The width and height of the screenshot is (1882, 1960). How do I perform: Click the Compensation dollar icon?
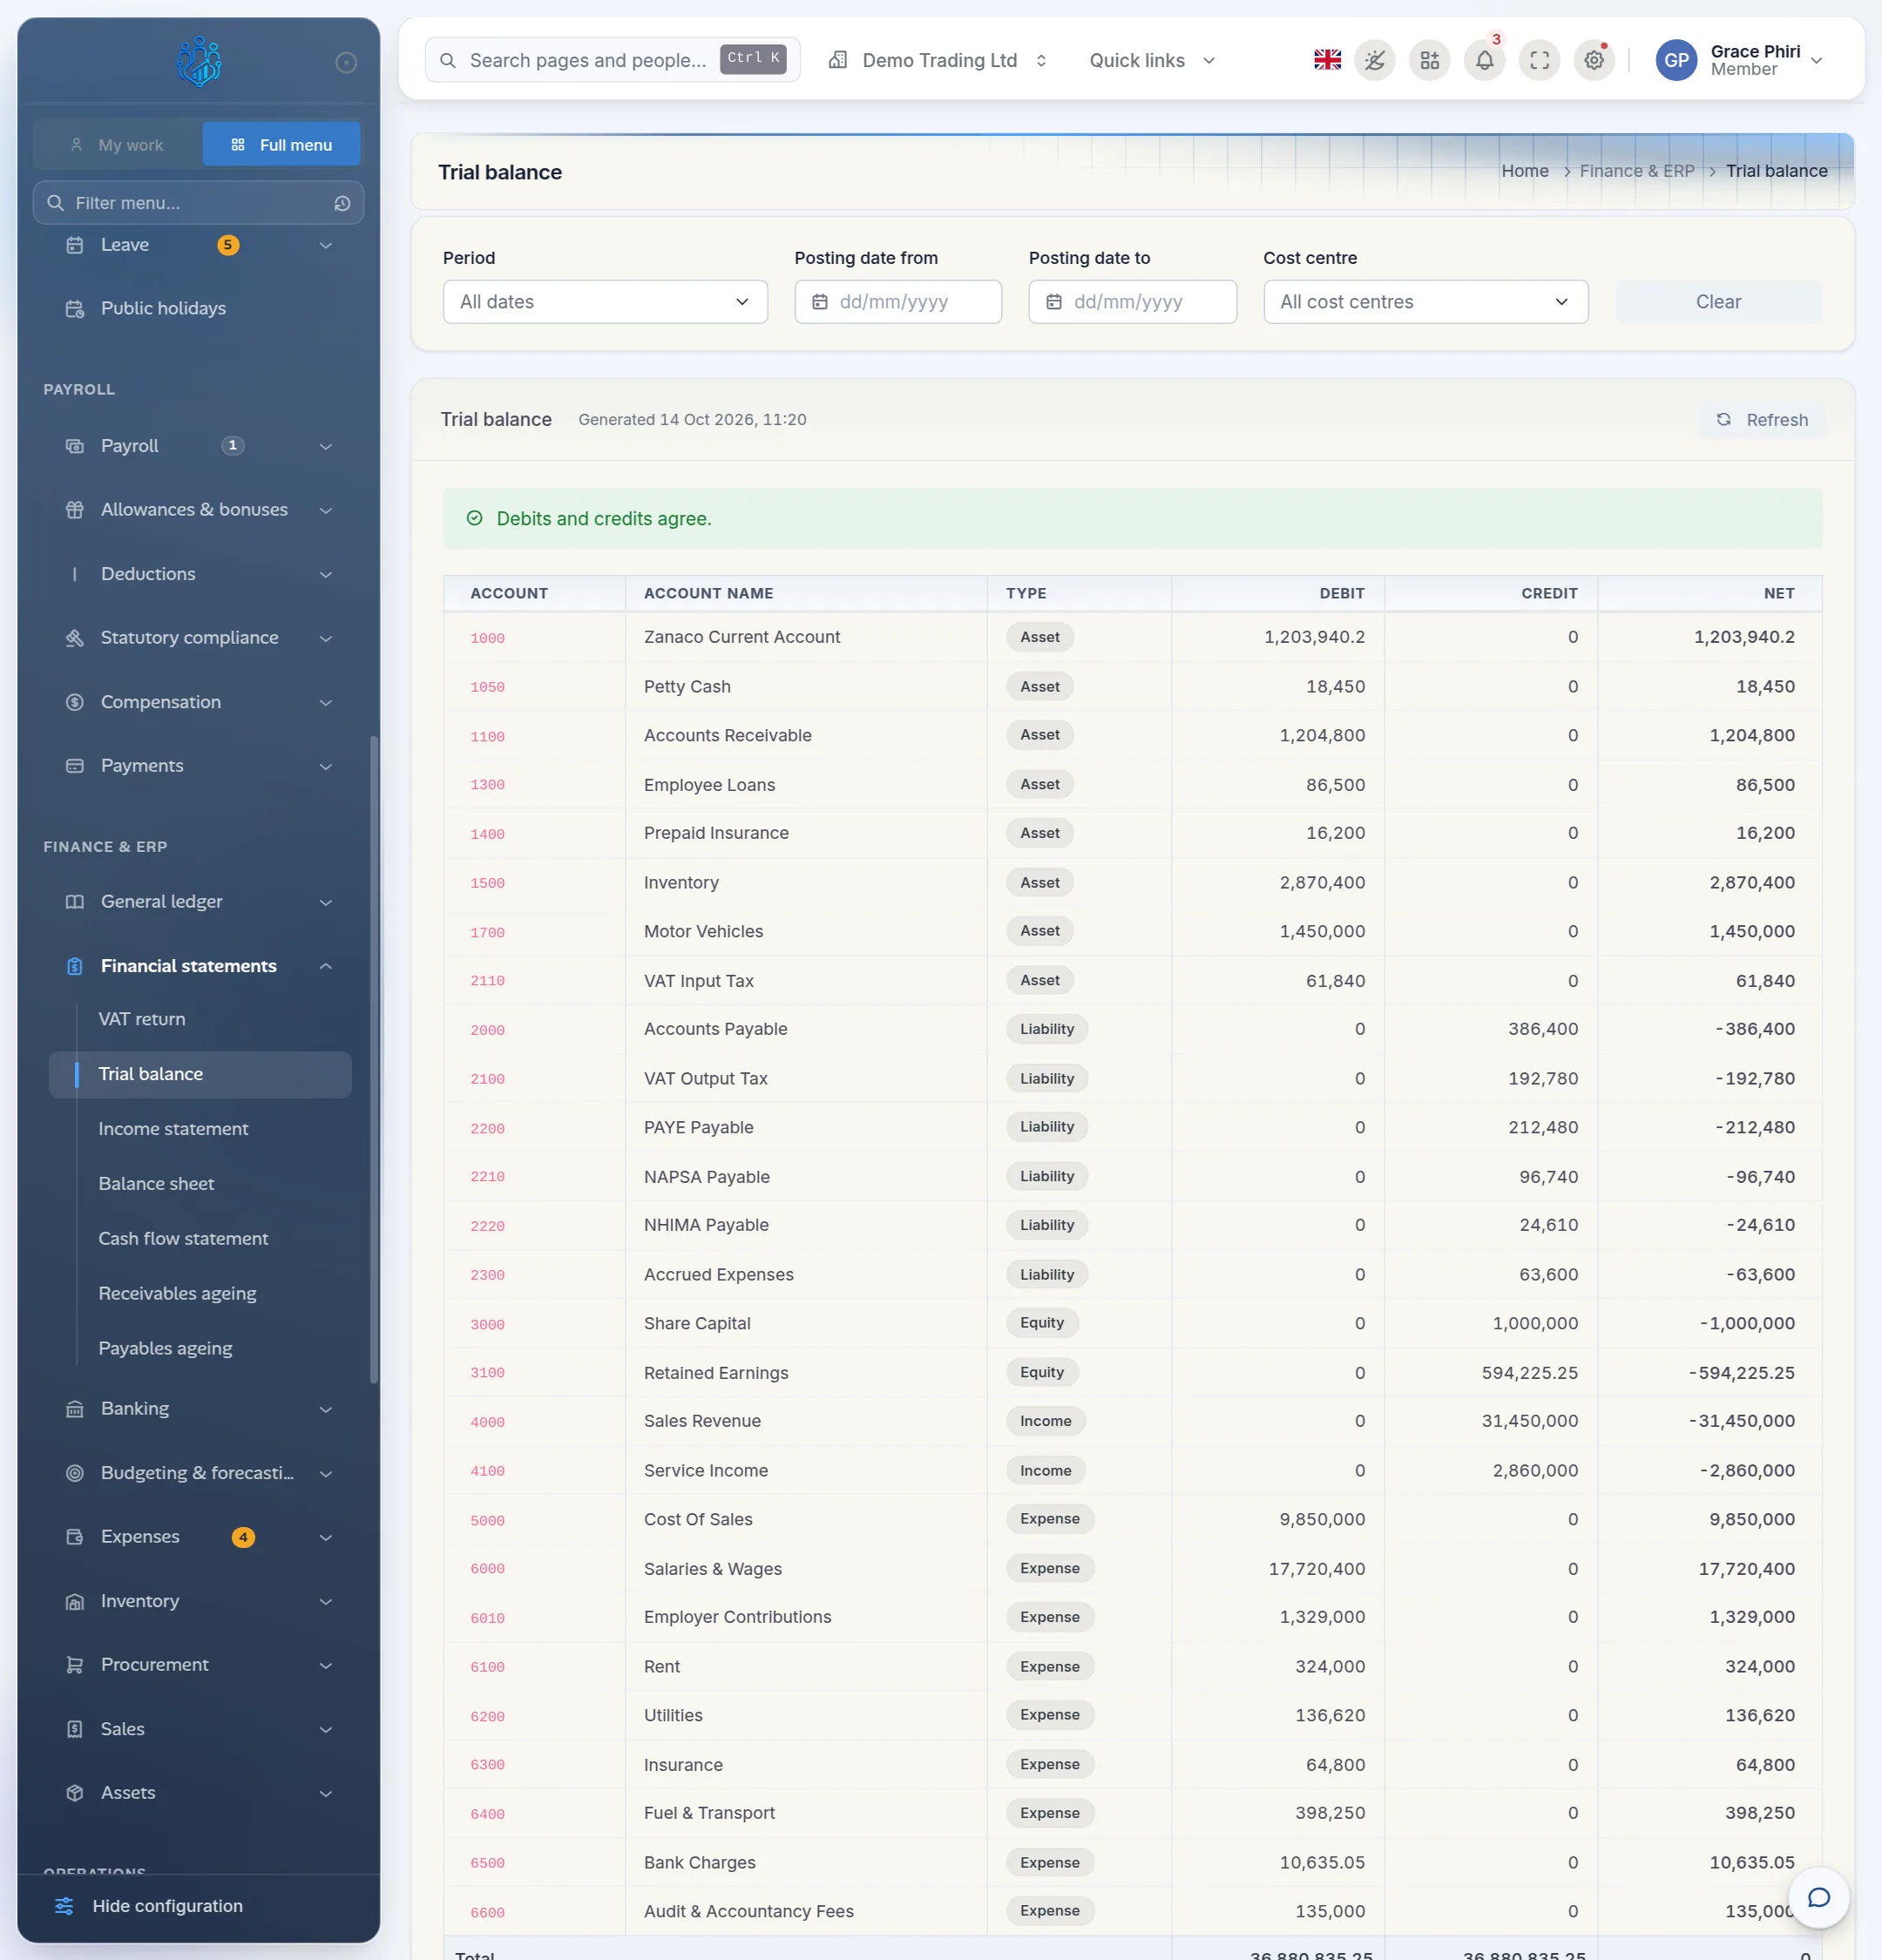(x=75, y=702)
